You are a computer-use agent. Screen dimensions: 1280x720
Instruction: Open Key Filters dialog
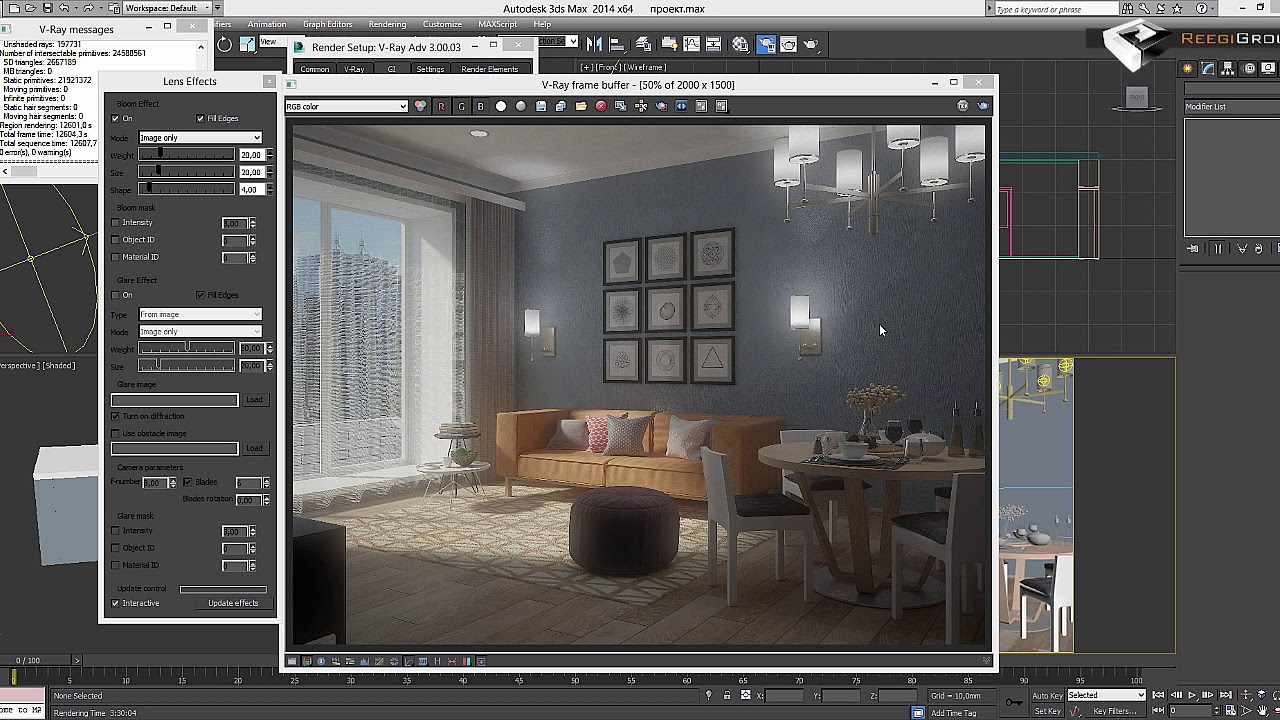[1115, 711]
